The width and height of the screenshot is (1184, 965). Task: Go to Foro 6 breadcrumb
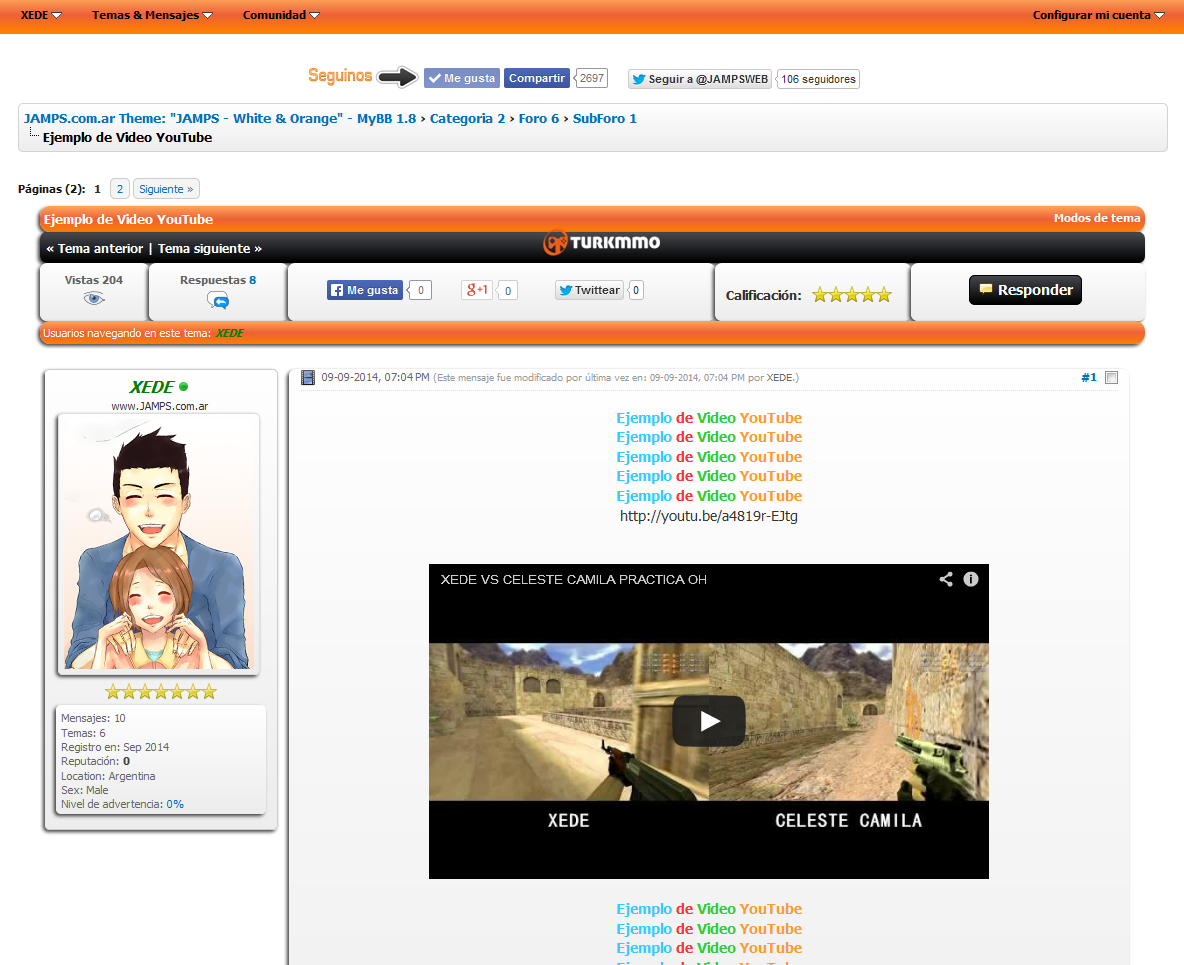click(538, 119)
